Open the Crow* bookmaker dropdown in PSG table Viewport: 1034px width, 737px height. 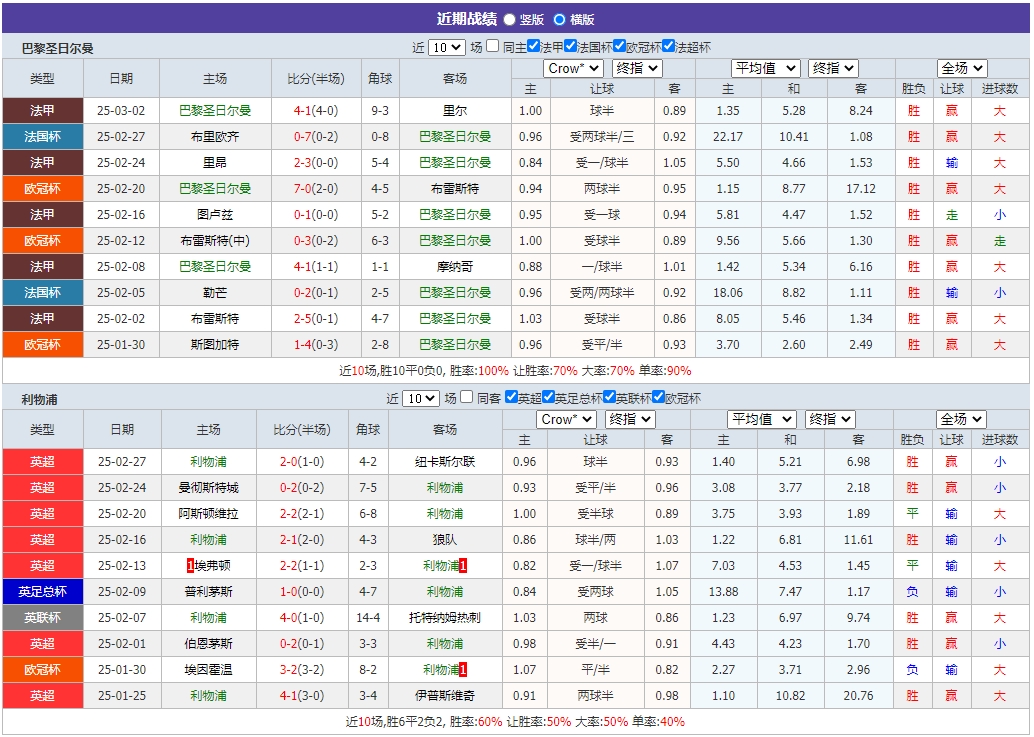point(573,68)
